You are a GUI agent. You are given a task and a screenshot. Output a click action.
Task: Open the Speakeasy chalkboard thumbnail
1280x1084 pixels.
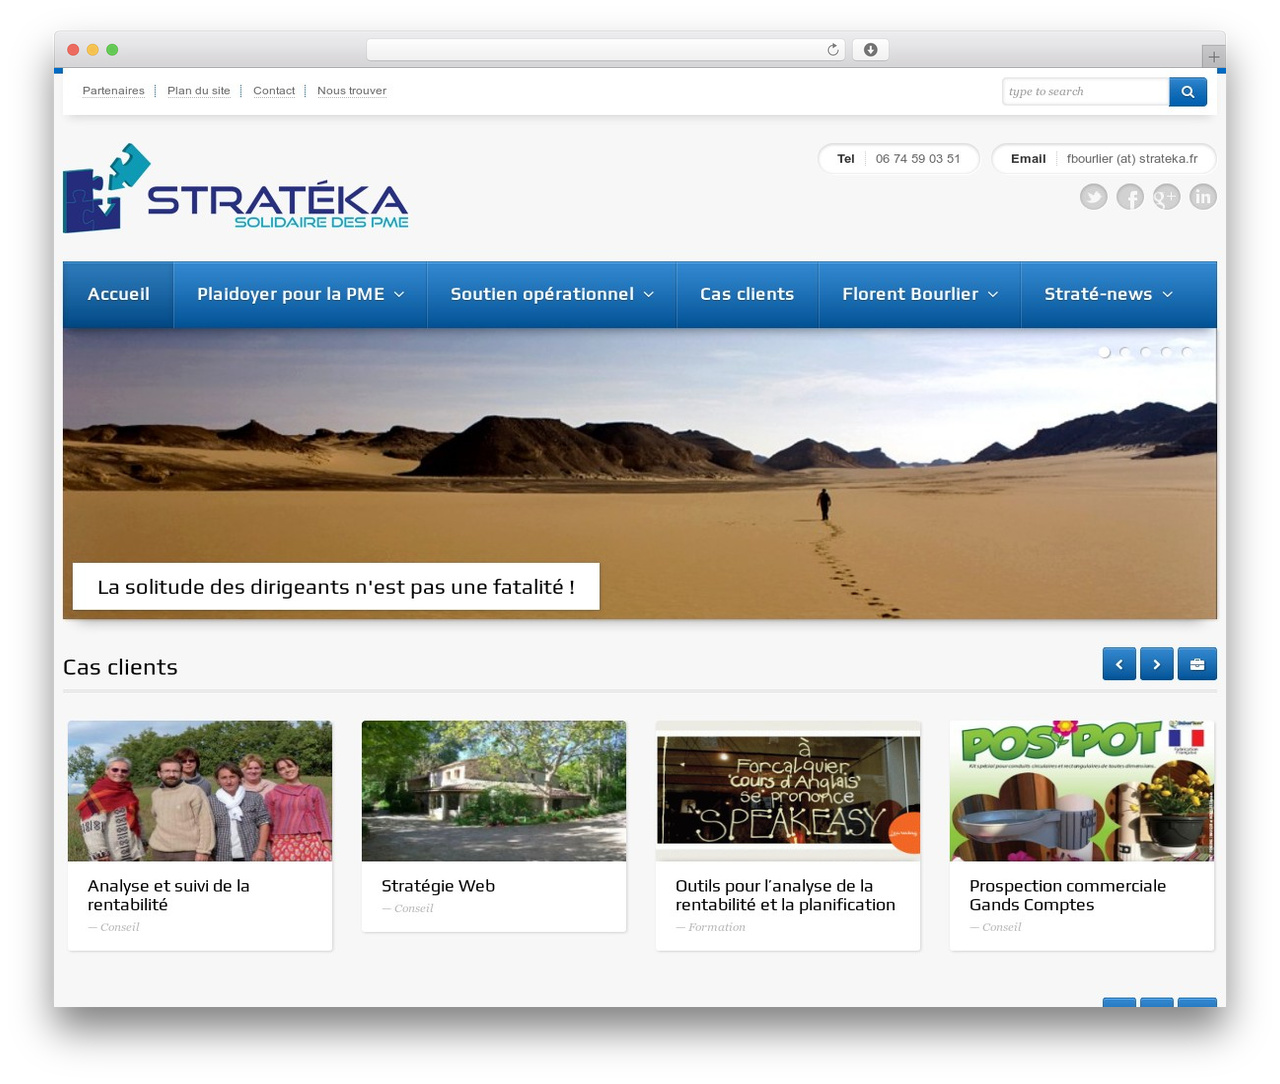point(788,791)
